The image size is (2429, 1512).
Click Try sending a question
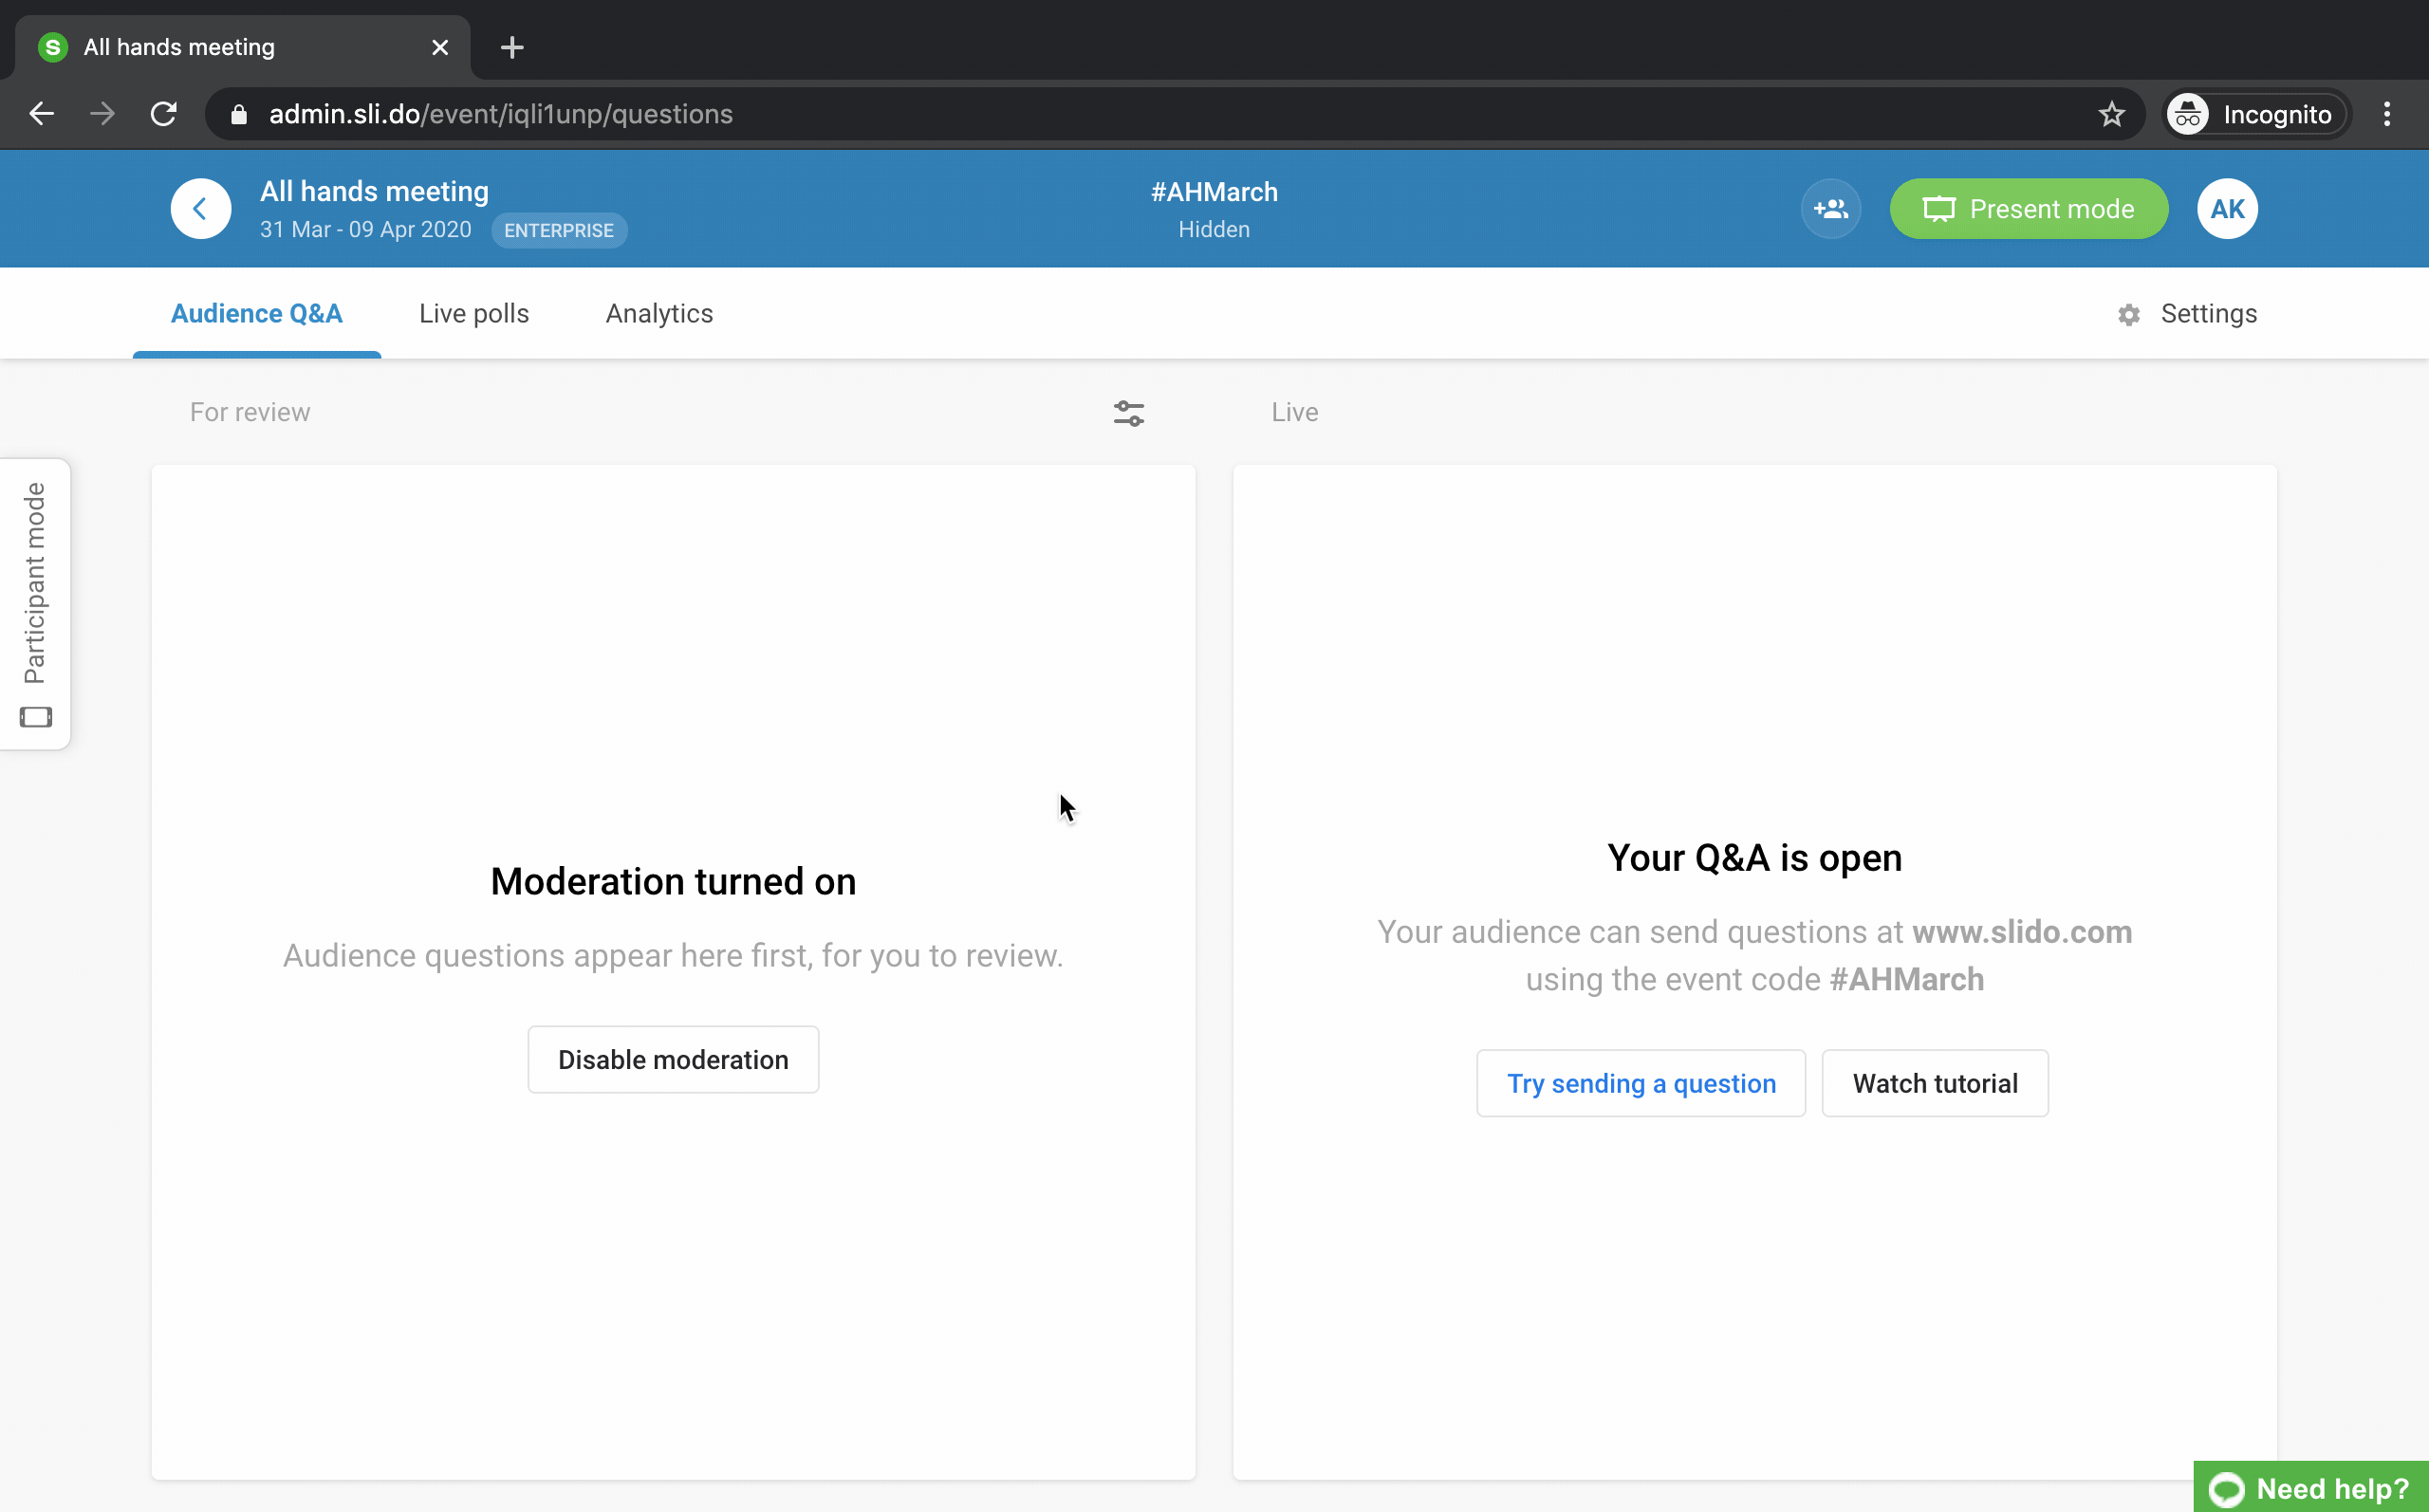coord(1641,1083)
